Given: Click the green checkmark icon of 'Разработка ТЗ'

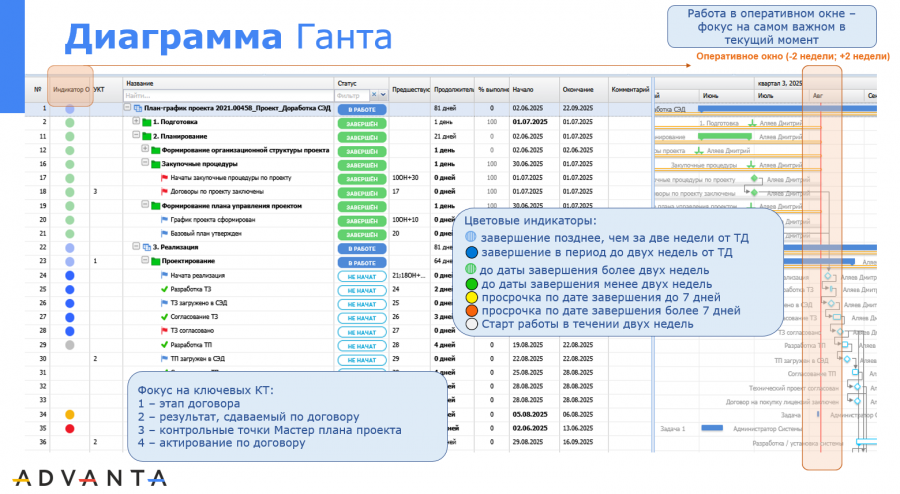Looking at the screenshot, I should click(164, 288).
